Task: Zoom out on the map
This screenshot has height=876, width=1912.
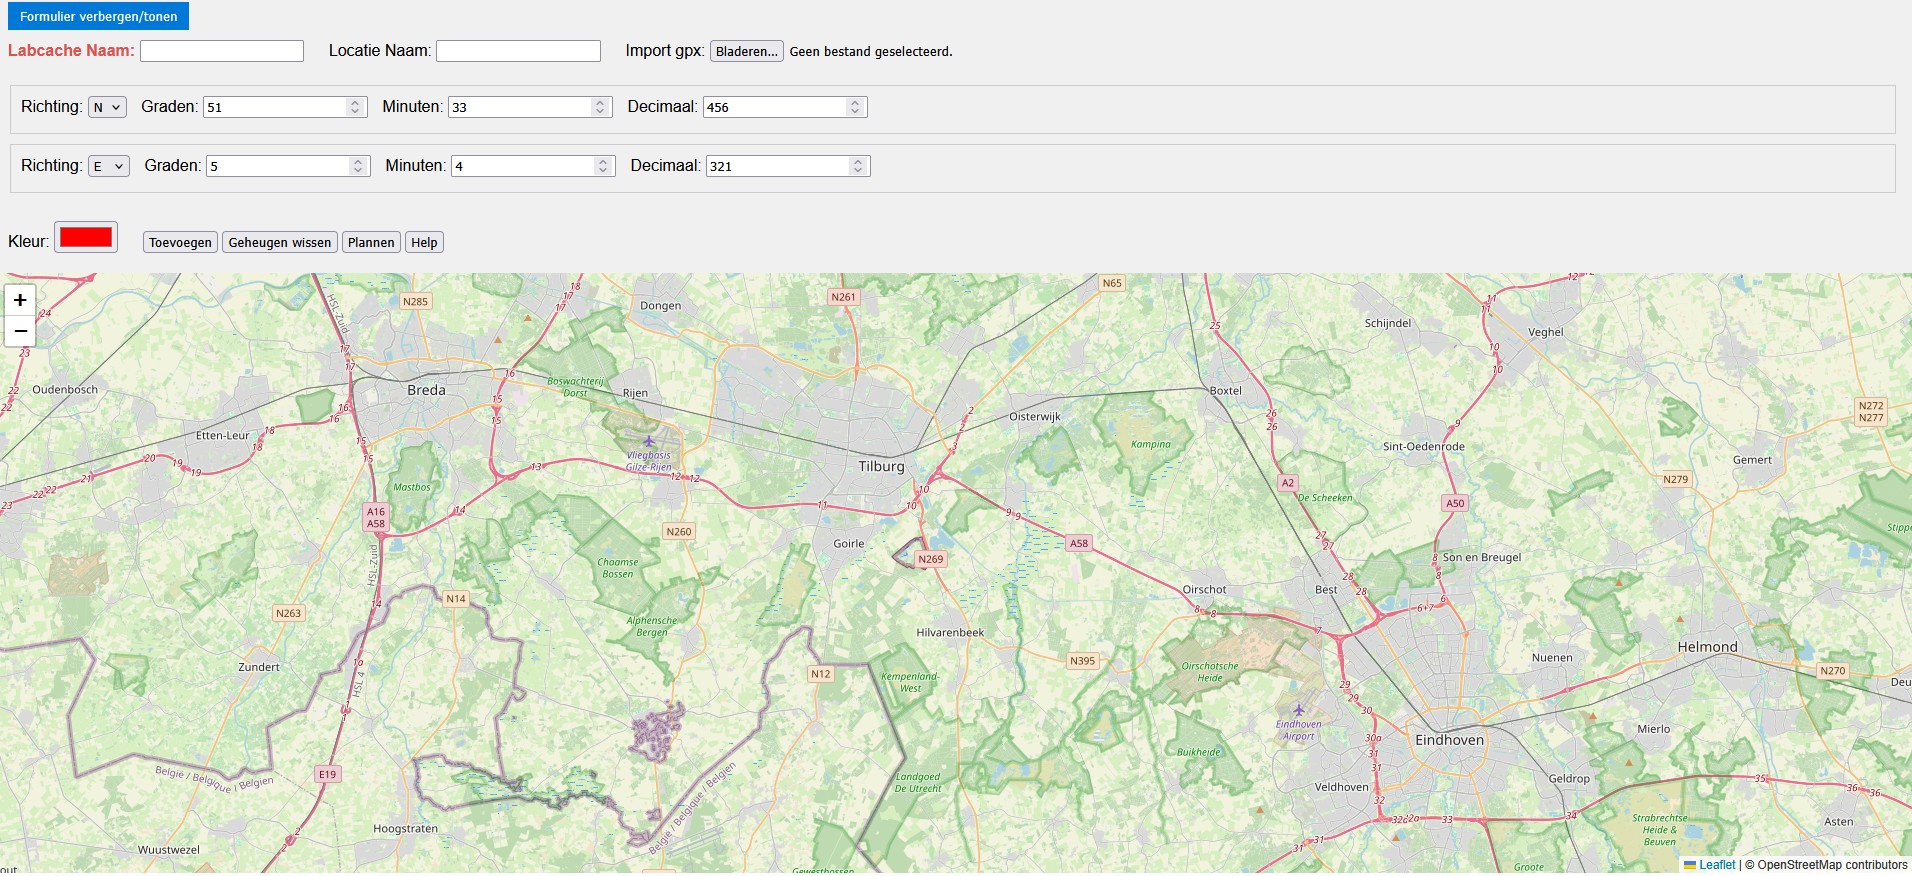Action: point(20,331)
